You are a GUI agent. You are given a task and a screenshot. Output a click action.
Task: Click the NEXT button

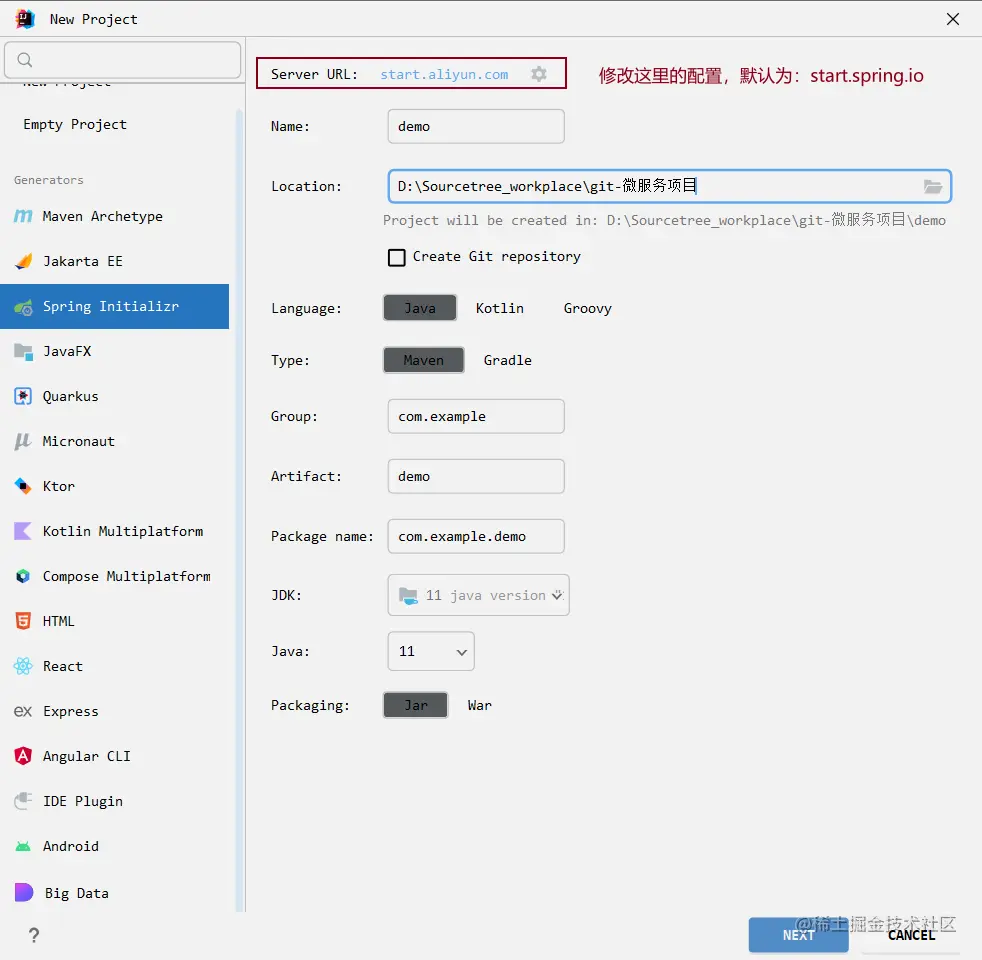798,935
